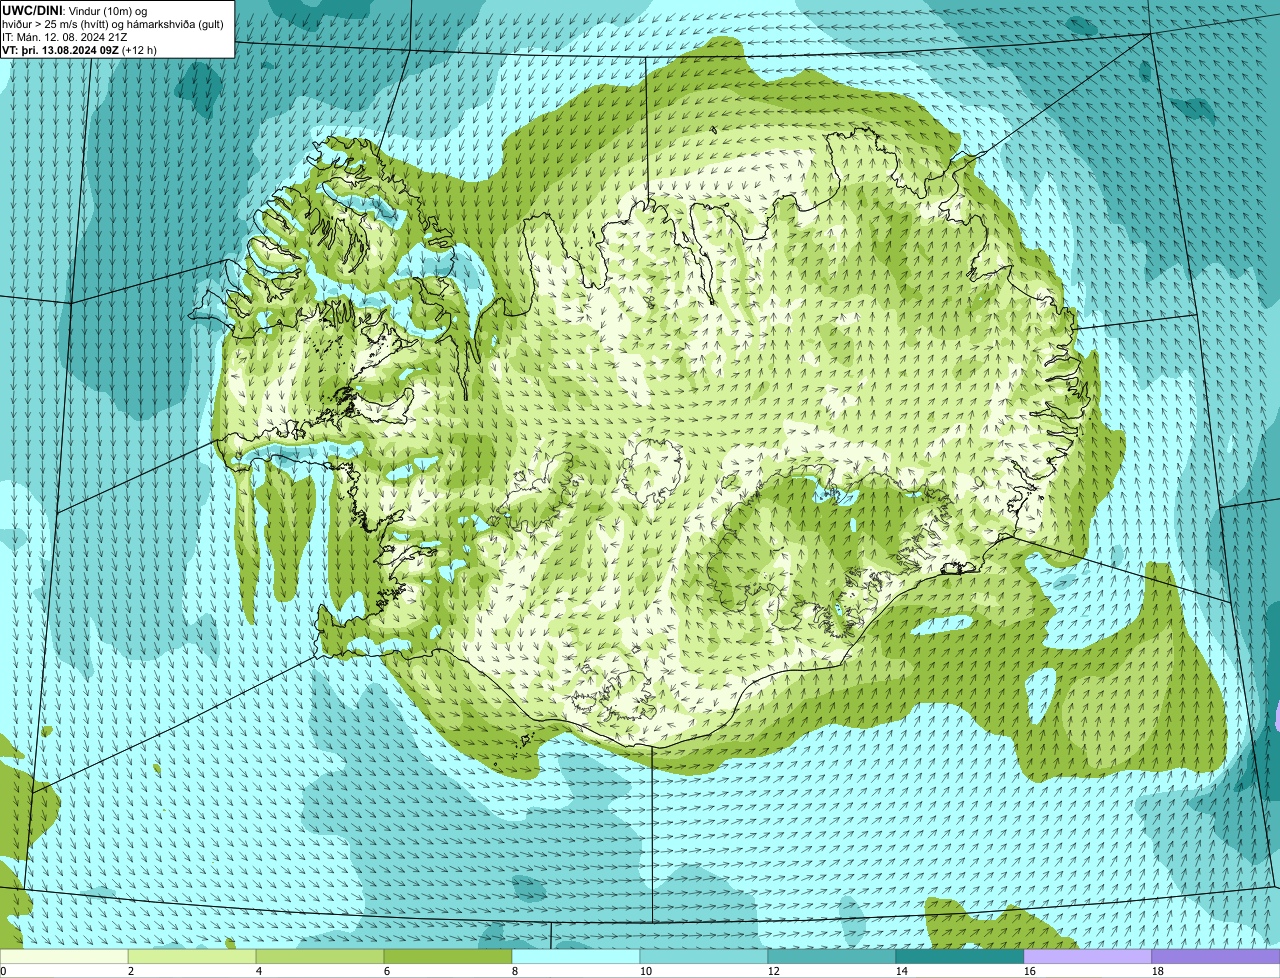The image size is (1280, 978).
Task: Click the '6' tick label on the scale
Action: [x=387, y=970]
